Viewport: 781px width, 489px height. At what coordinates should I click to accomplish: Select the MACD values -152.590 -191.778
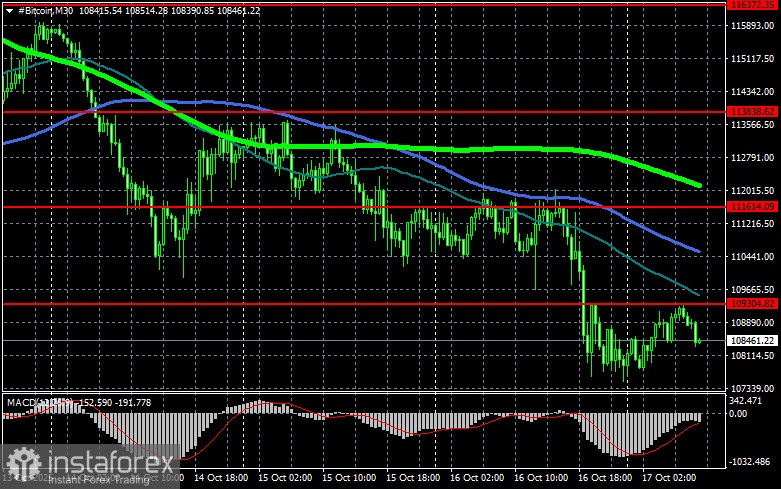click(114, 402)
